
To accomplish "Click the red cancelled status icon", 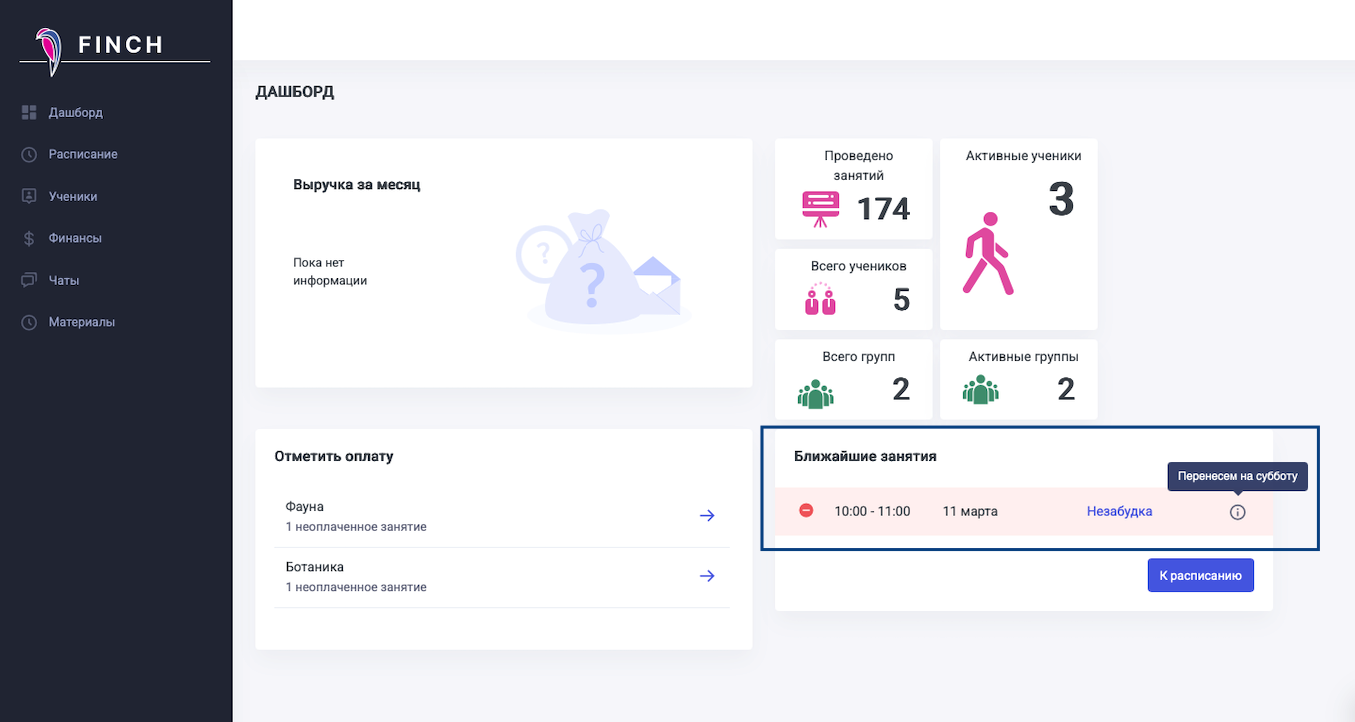I will pyautogui.click(x=806, y=511).
